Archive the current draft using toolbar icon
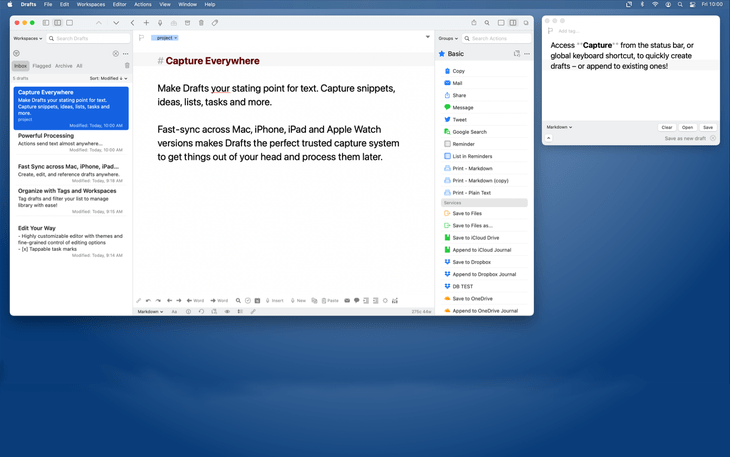 [x=187, y=23]
